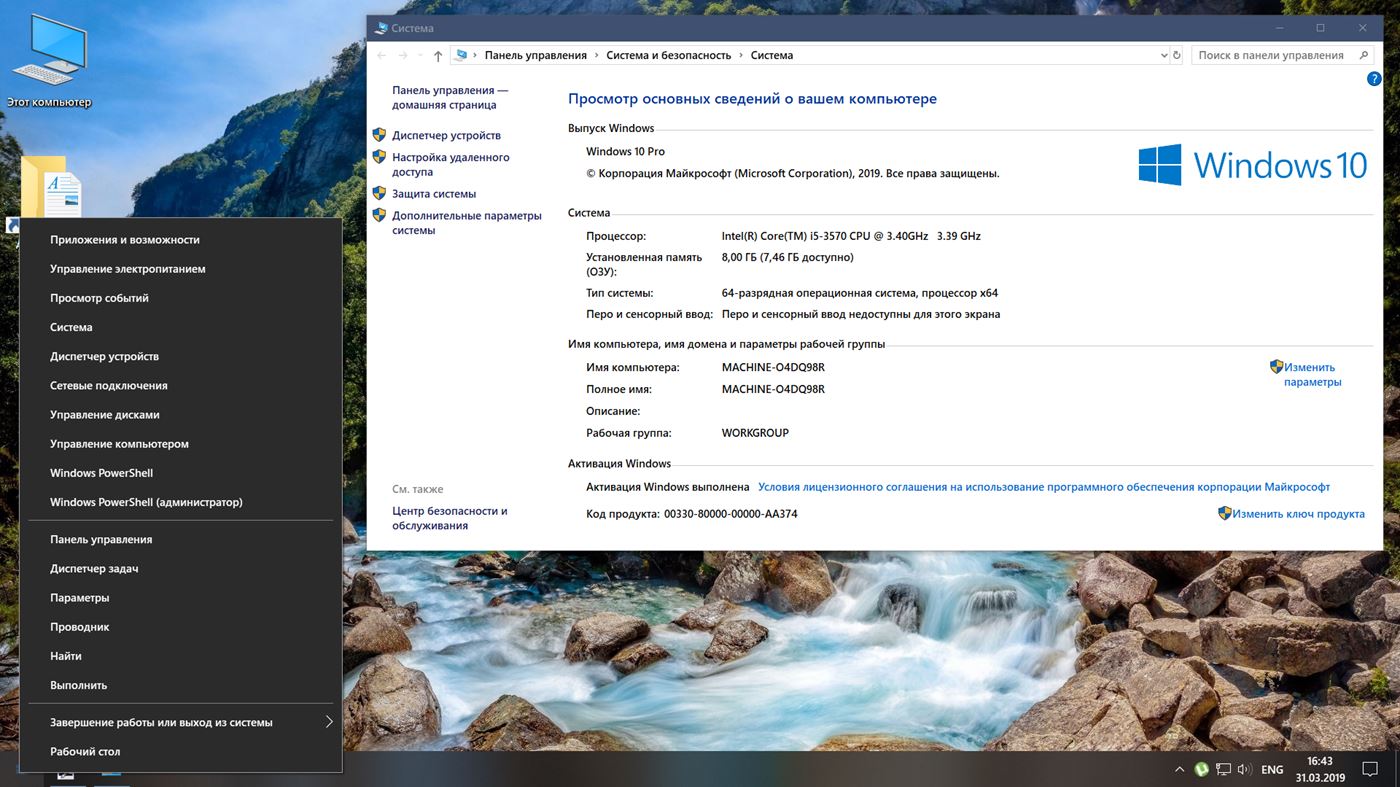The image size is (1400, 787).
Task: Click the Intel Core i5-3570 processor text
Action: 851,236
